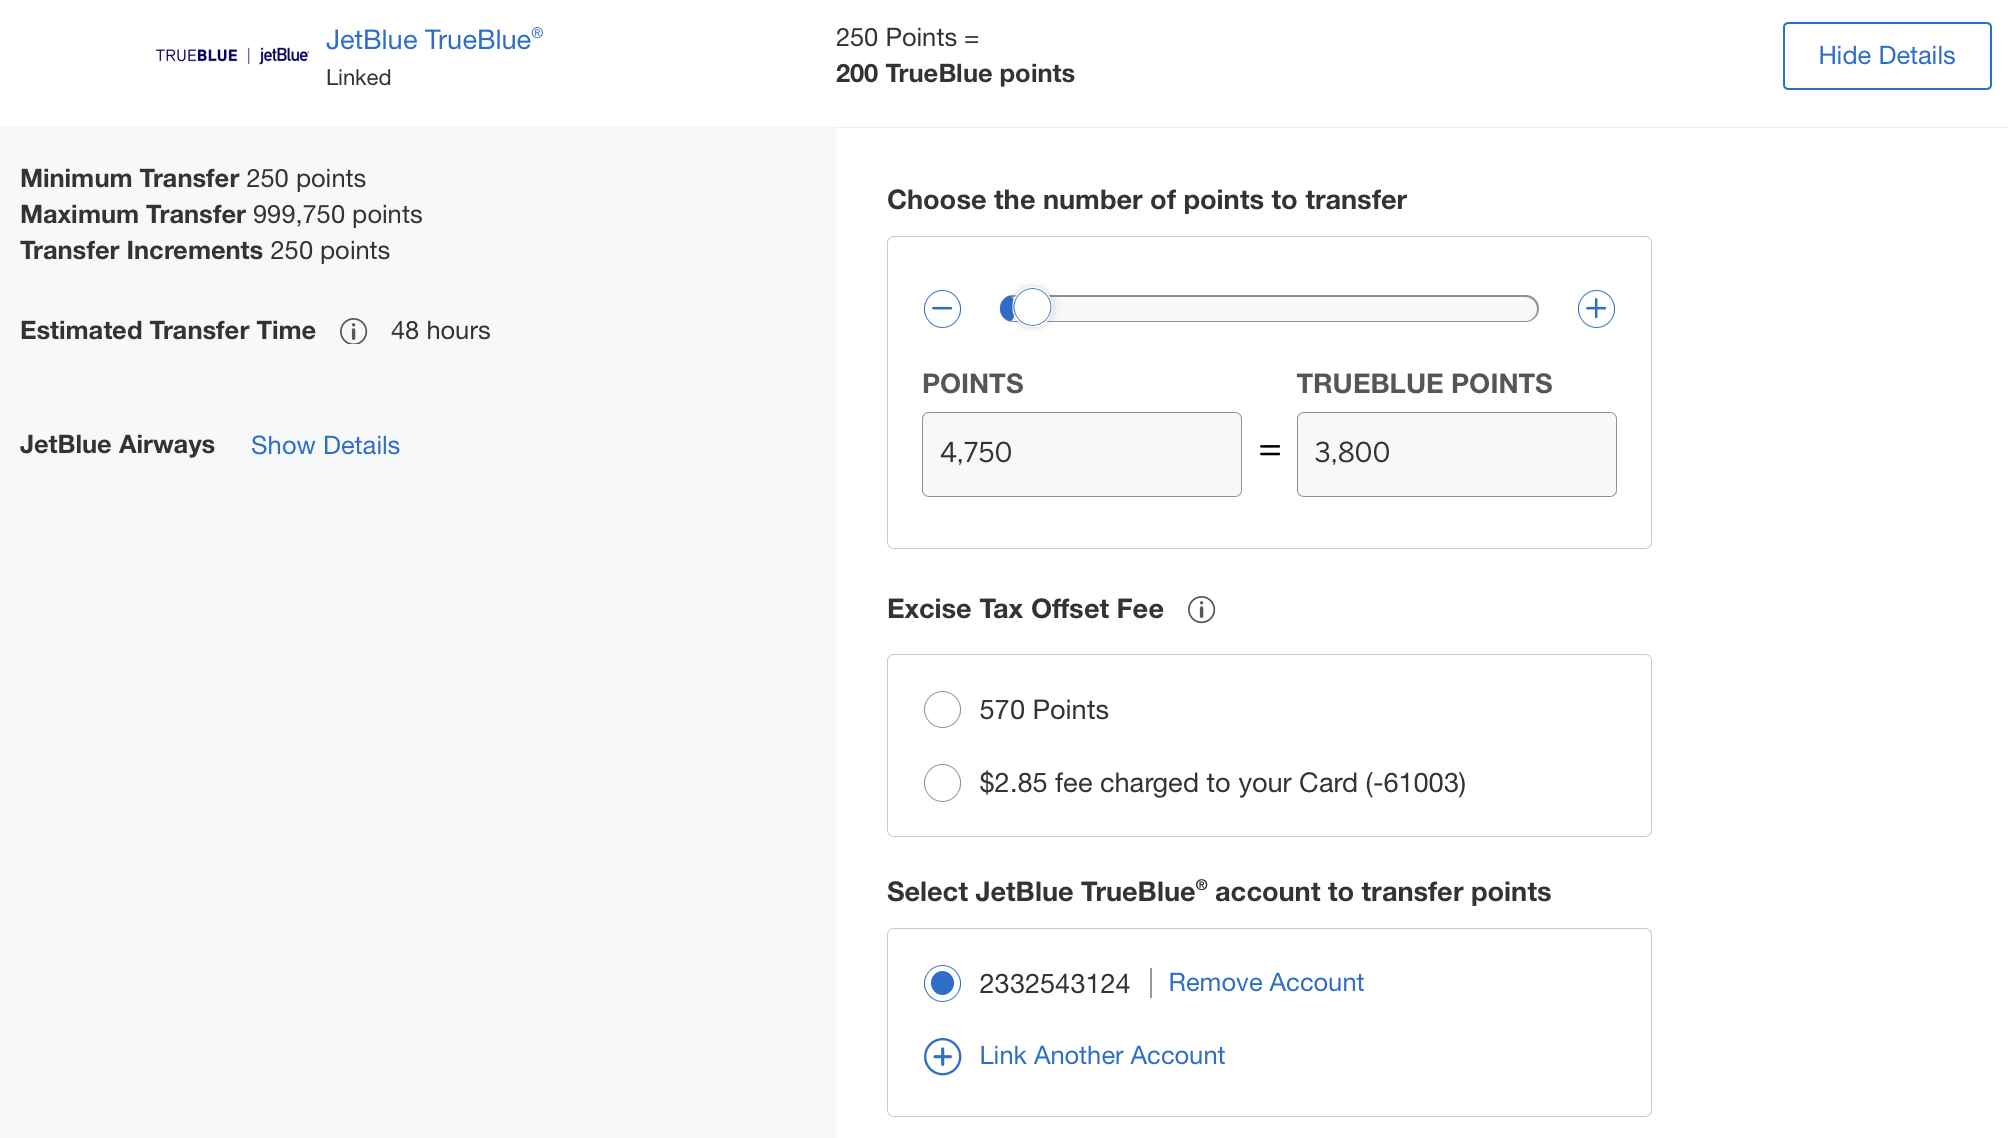Choose the $2.85 fee charged to Card option

[941, 783]
